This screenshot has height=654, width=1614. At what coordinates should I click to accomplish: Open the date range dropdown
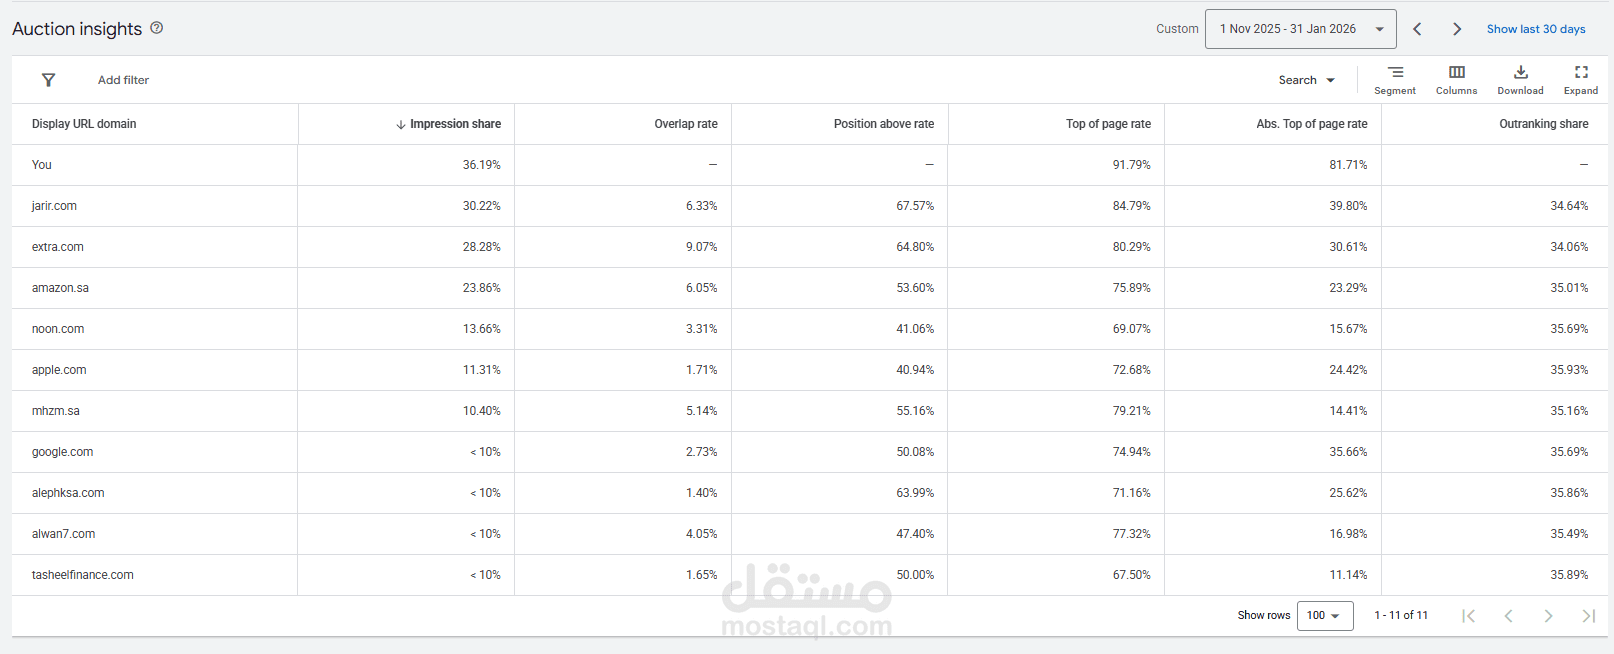point(1300,29)
